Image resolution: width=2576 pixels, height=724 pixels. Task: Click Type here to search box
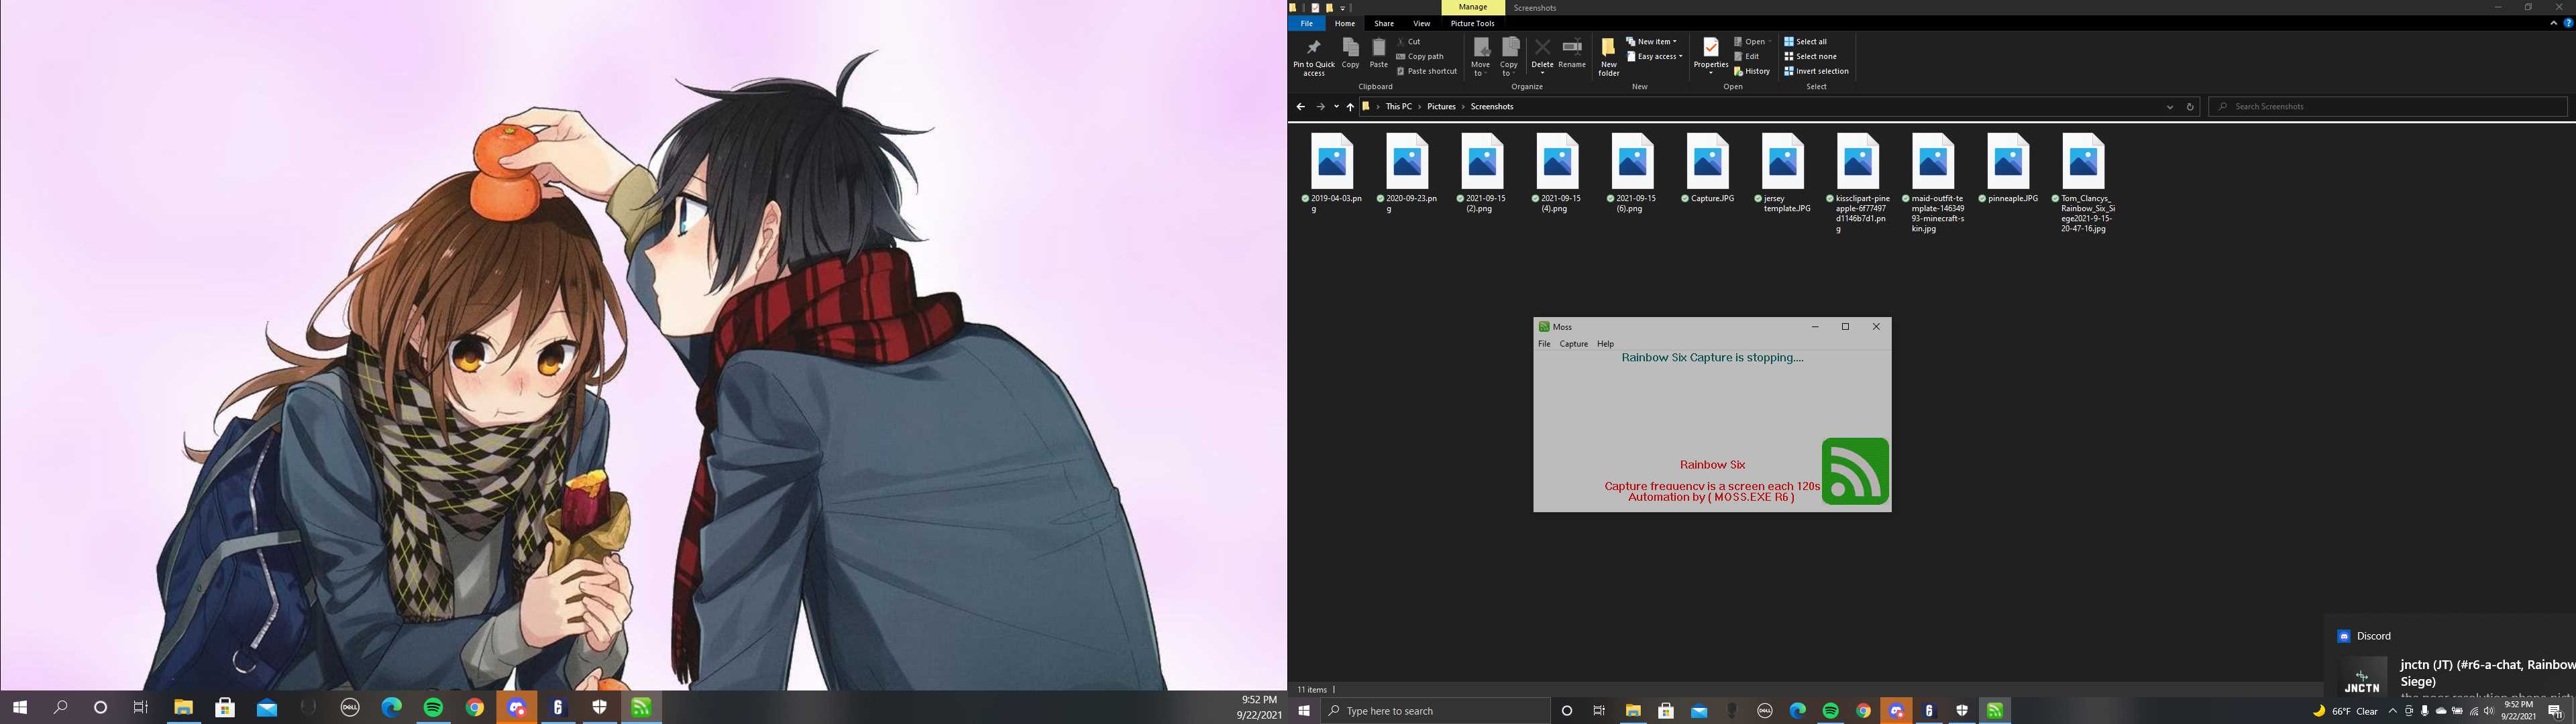point(1435,711)
